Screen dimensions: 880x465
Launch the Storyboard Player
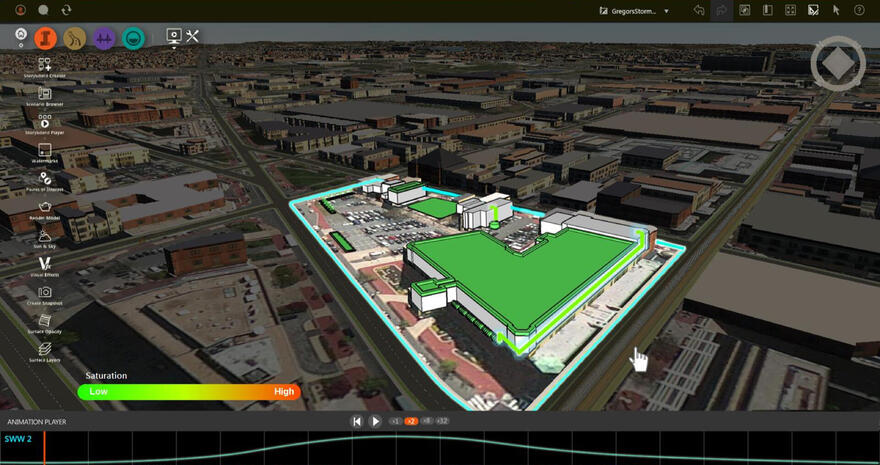[x=45, y=122]
